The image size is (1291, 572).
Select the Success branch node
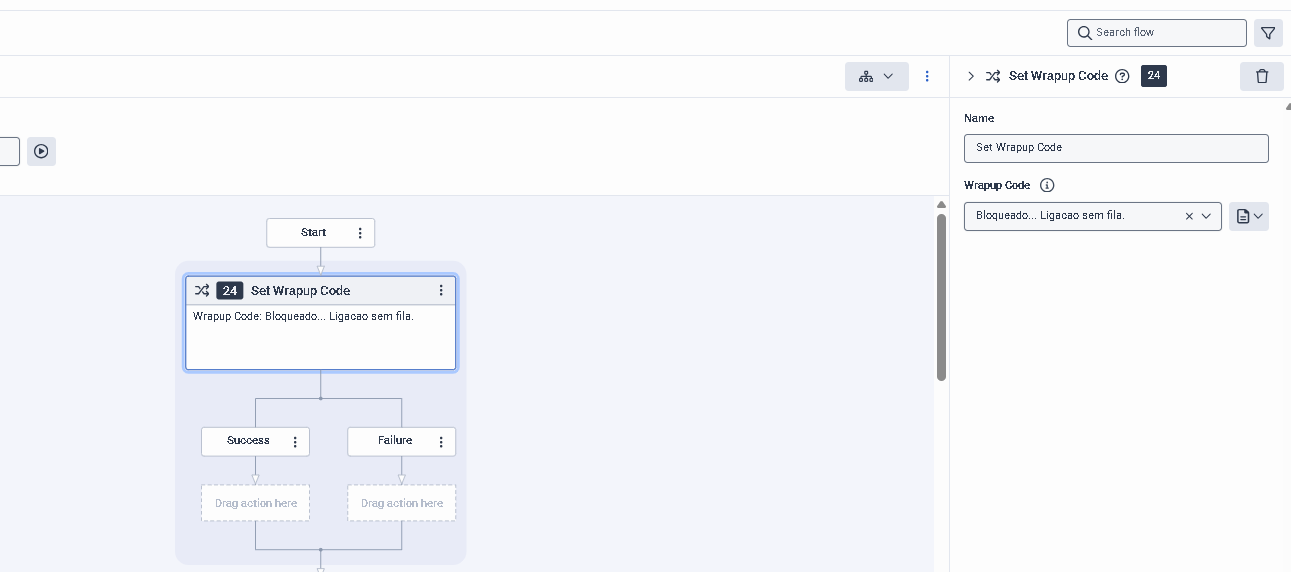coord(248,441)
